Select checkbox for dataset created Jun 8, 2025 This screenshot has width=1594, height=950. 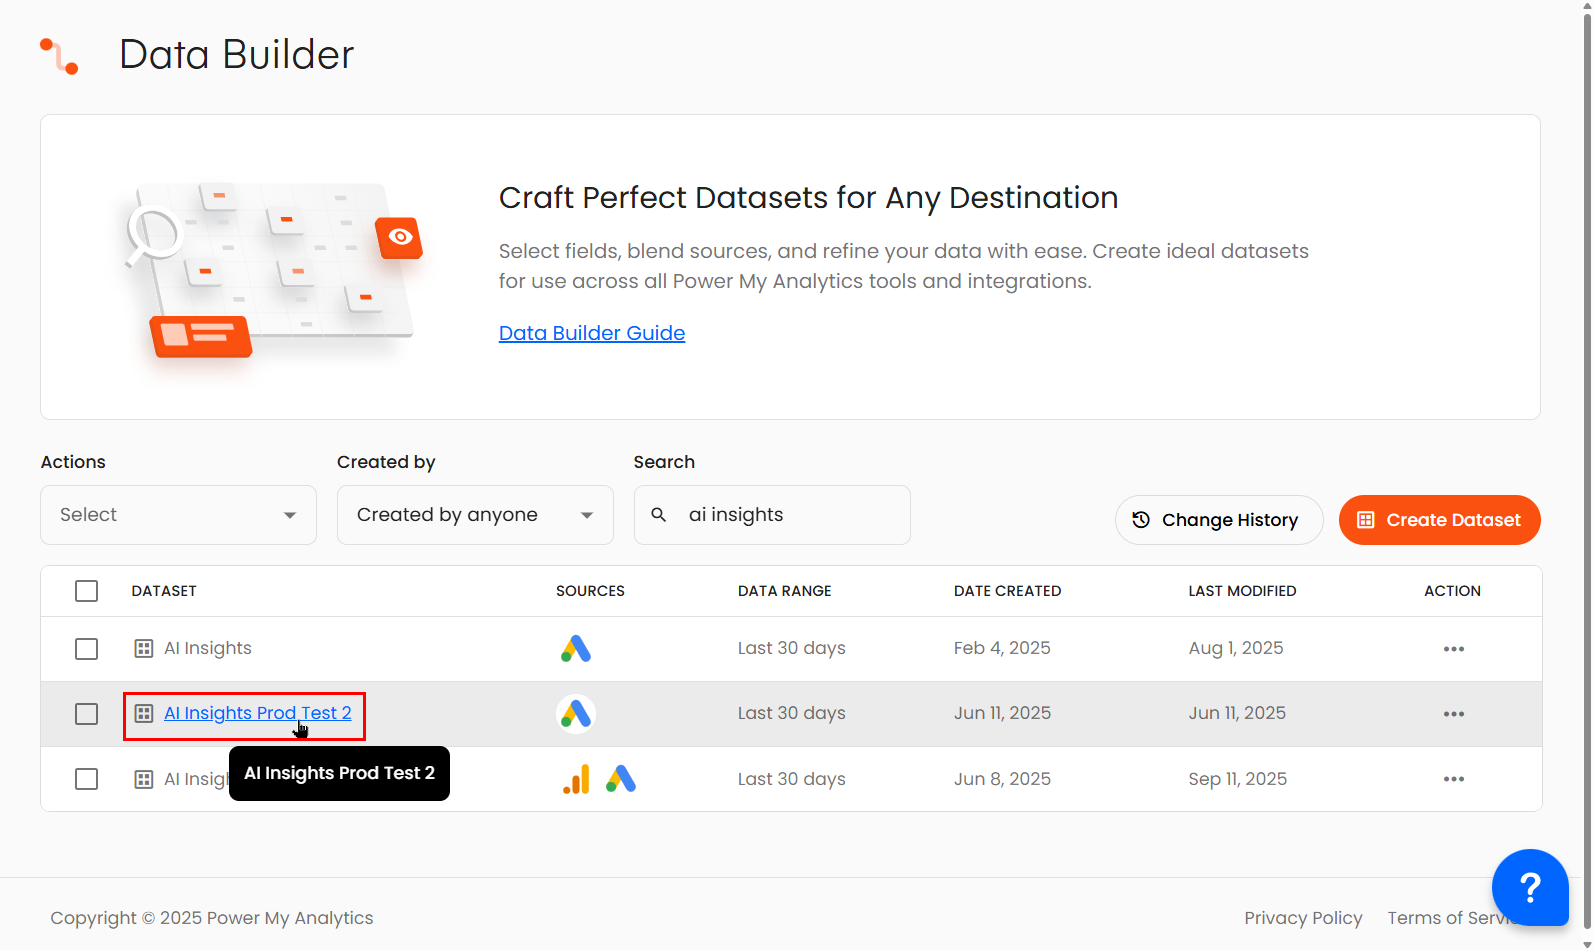[x=87, y=779]
